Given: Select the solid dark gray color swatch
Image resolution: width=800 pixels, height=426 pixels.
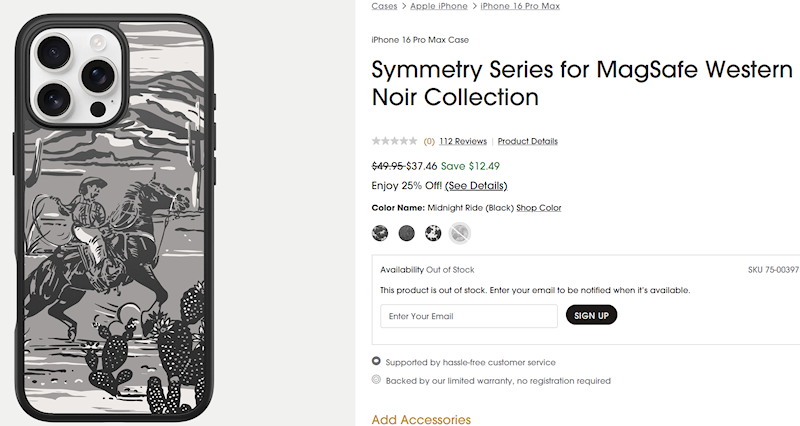Looking at the screenshot, I should 406,233.
